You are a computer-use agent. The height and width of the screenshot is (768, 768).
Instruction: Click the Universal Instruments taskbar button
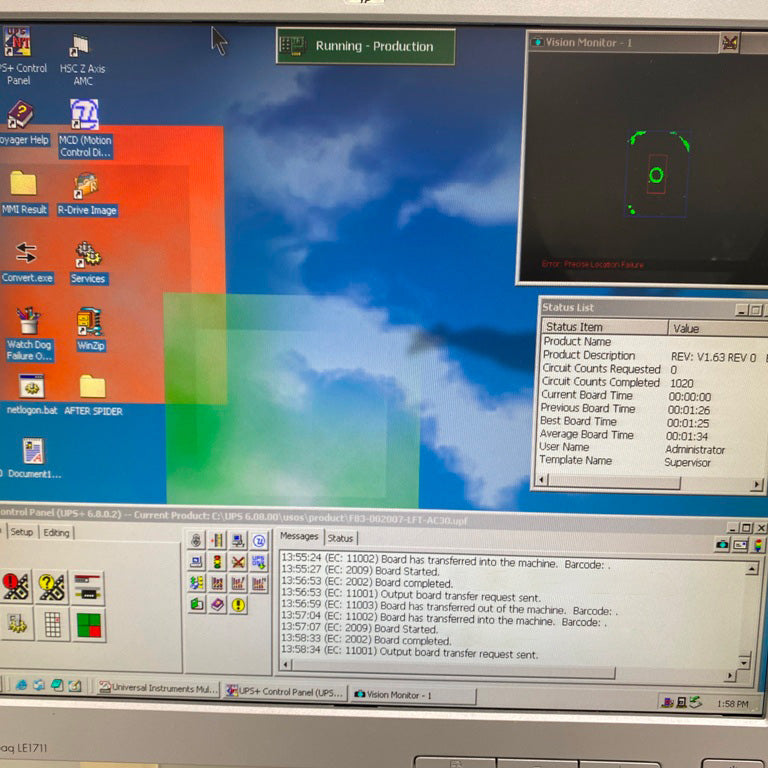pos(157,689)
